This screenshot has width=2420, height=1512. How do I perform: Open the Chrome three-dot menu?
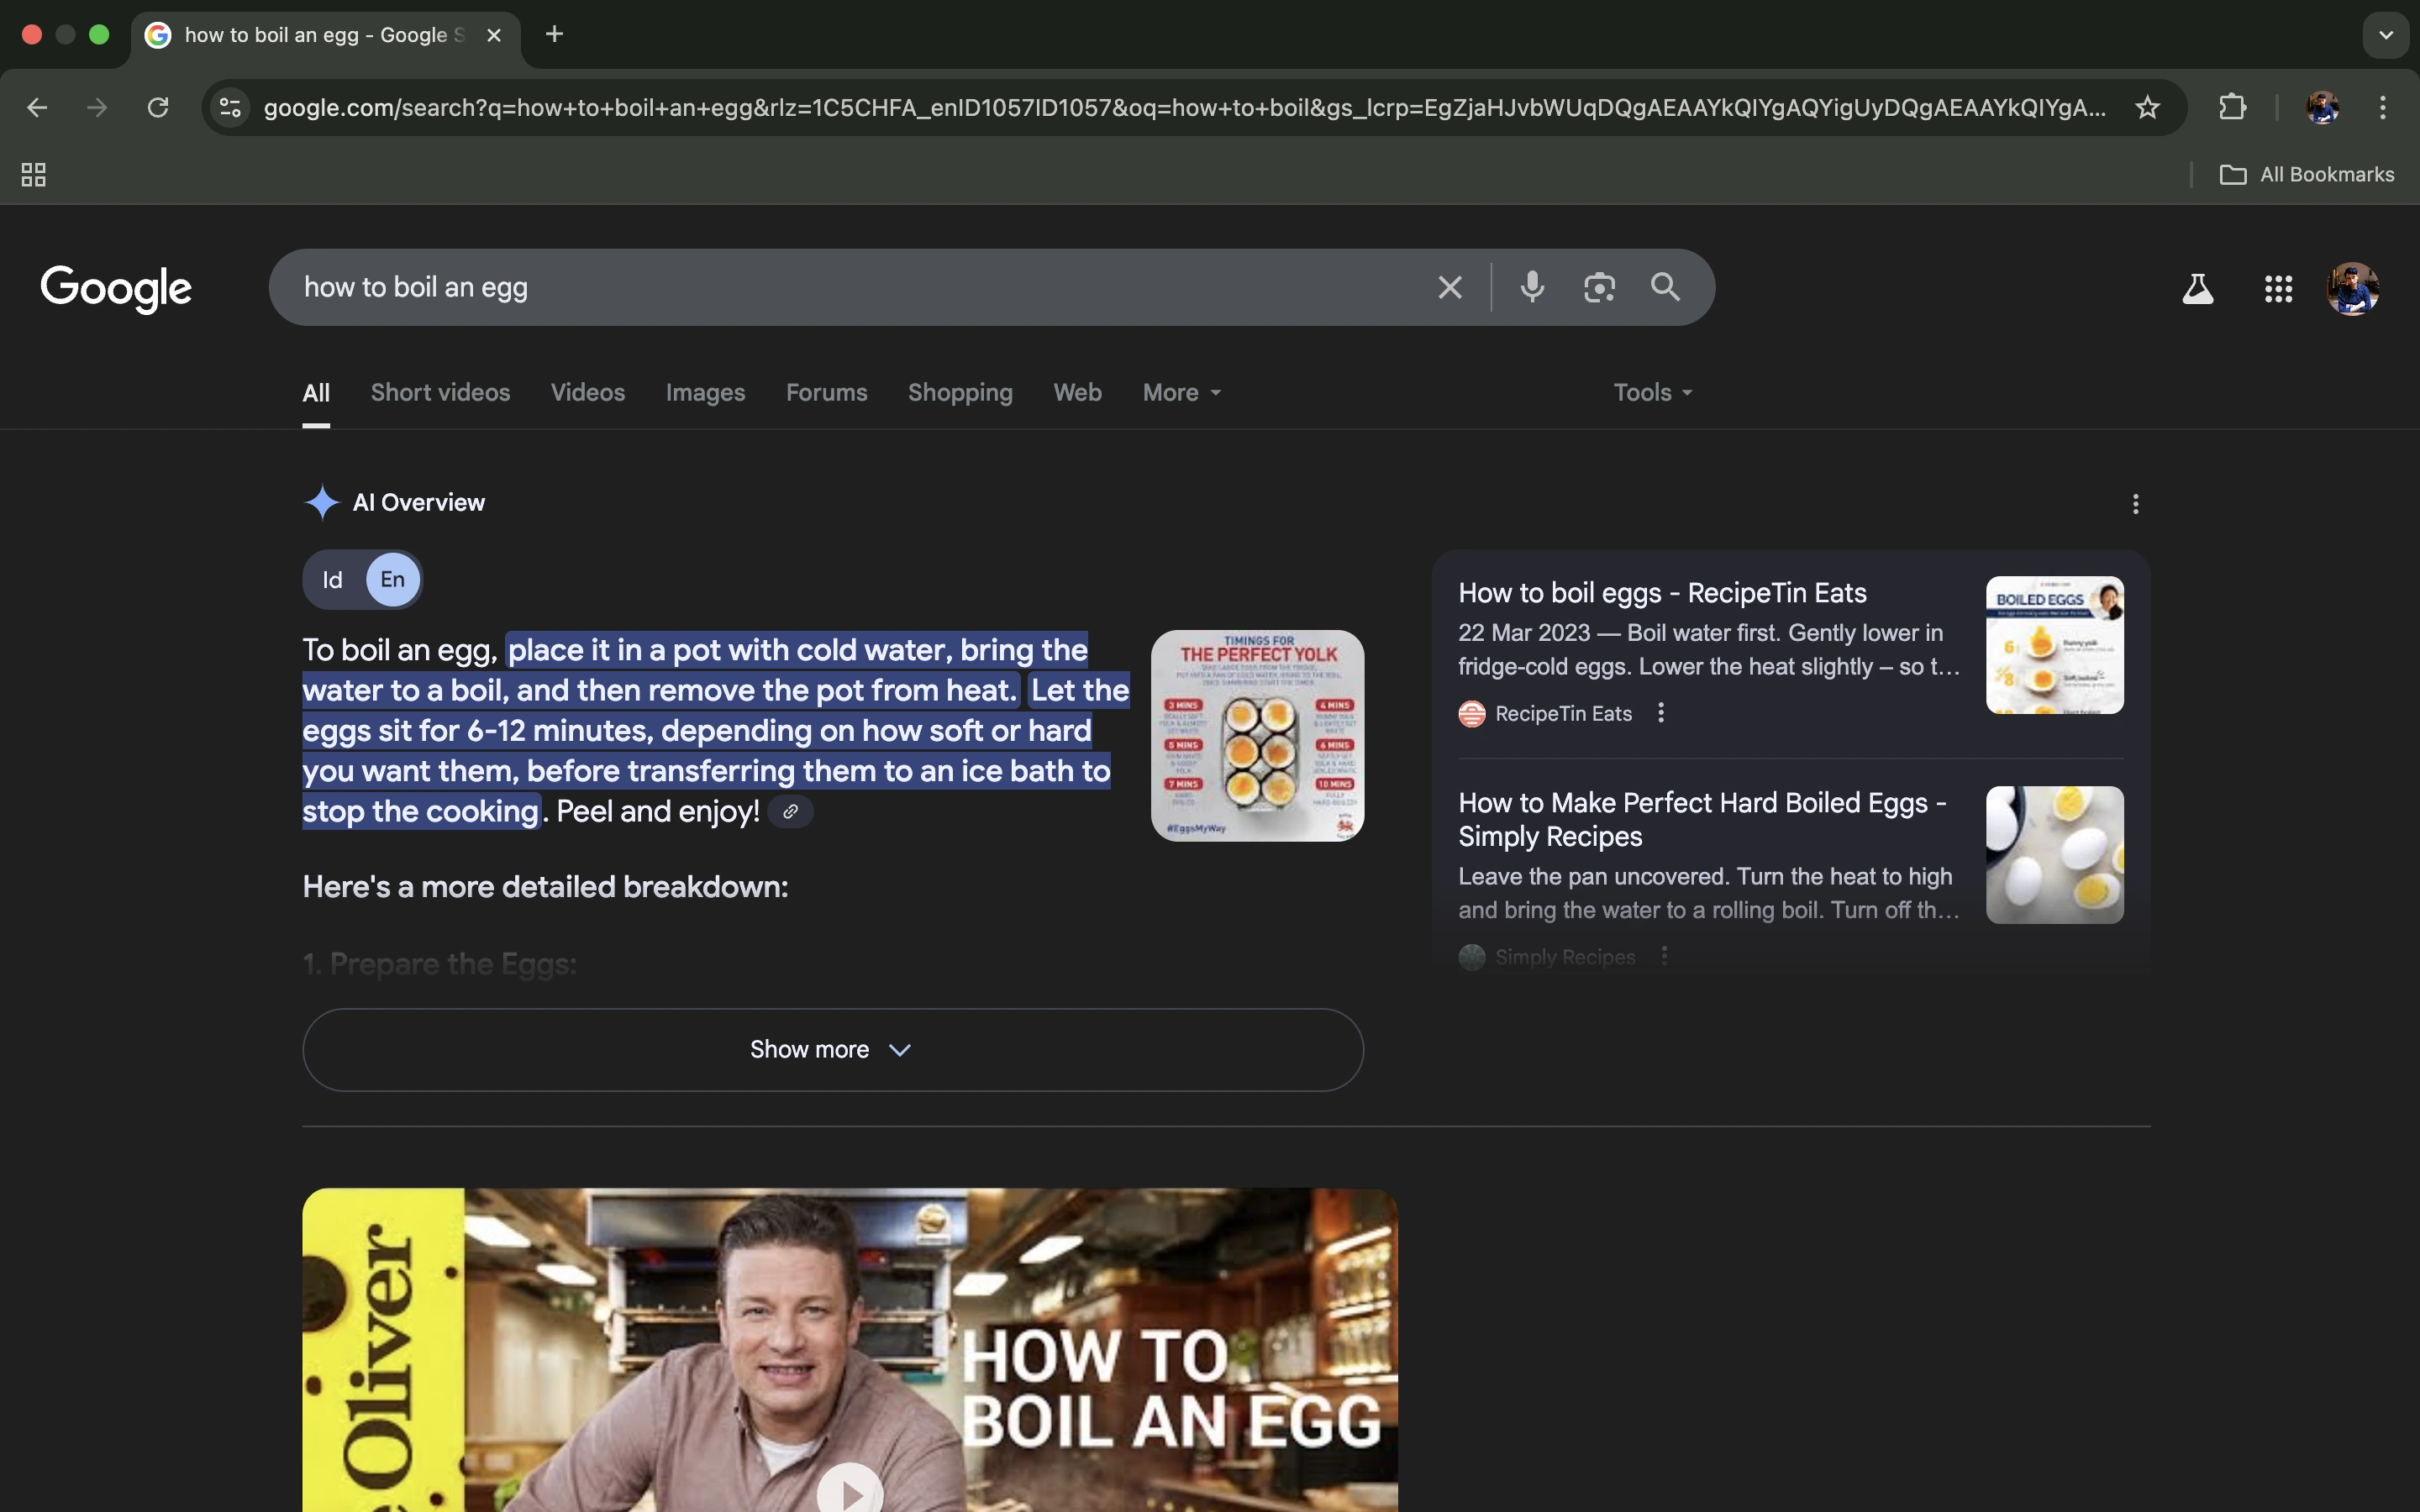2383,107
